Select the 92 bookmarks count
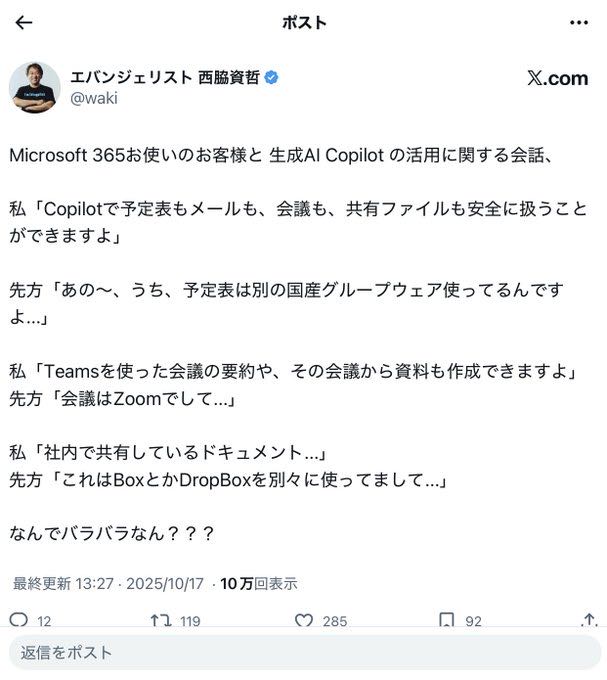 pyautogui.click(x=473, y=621)
